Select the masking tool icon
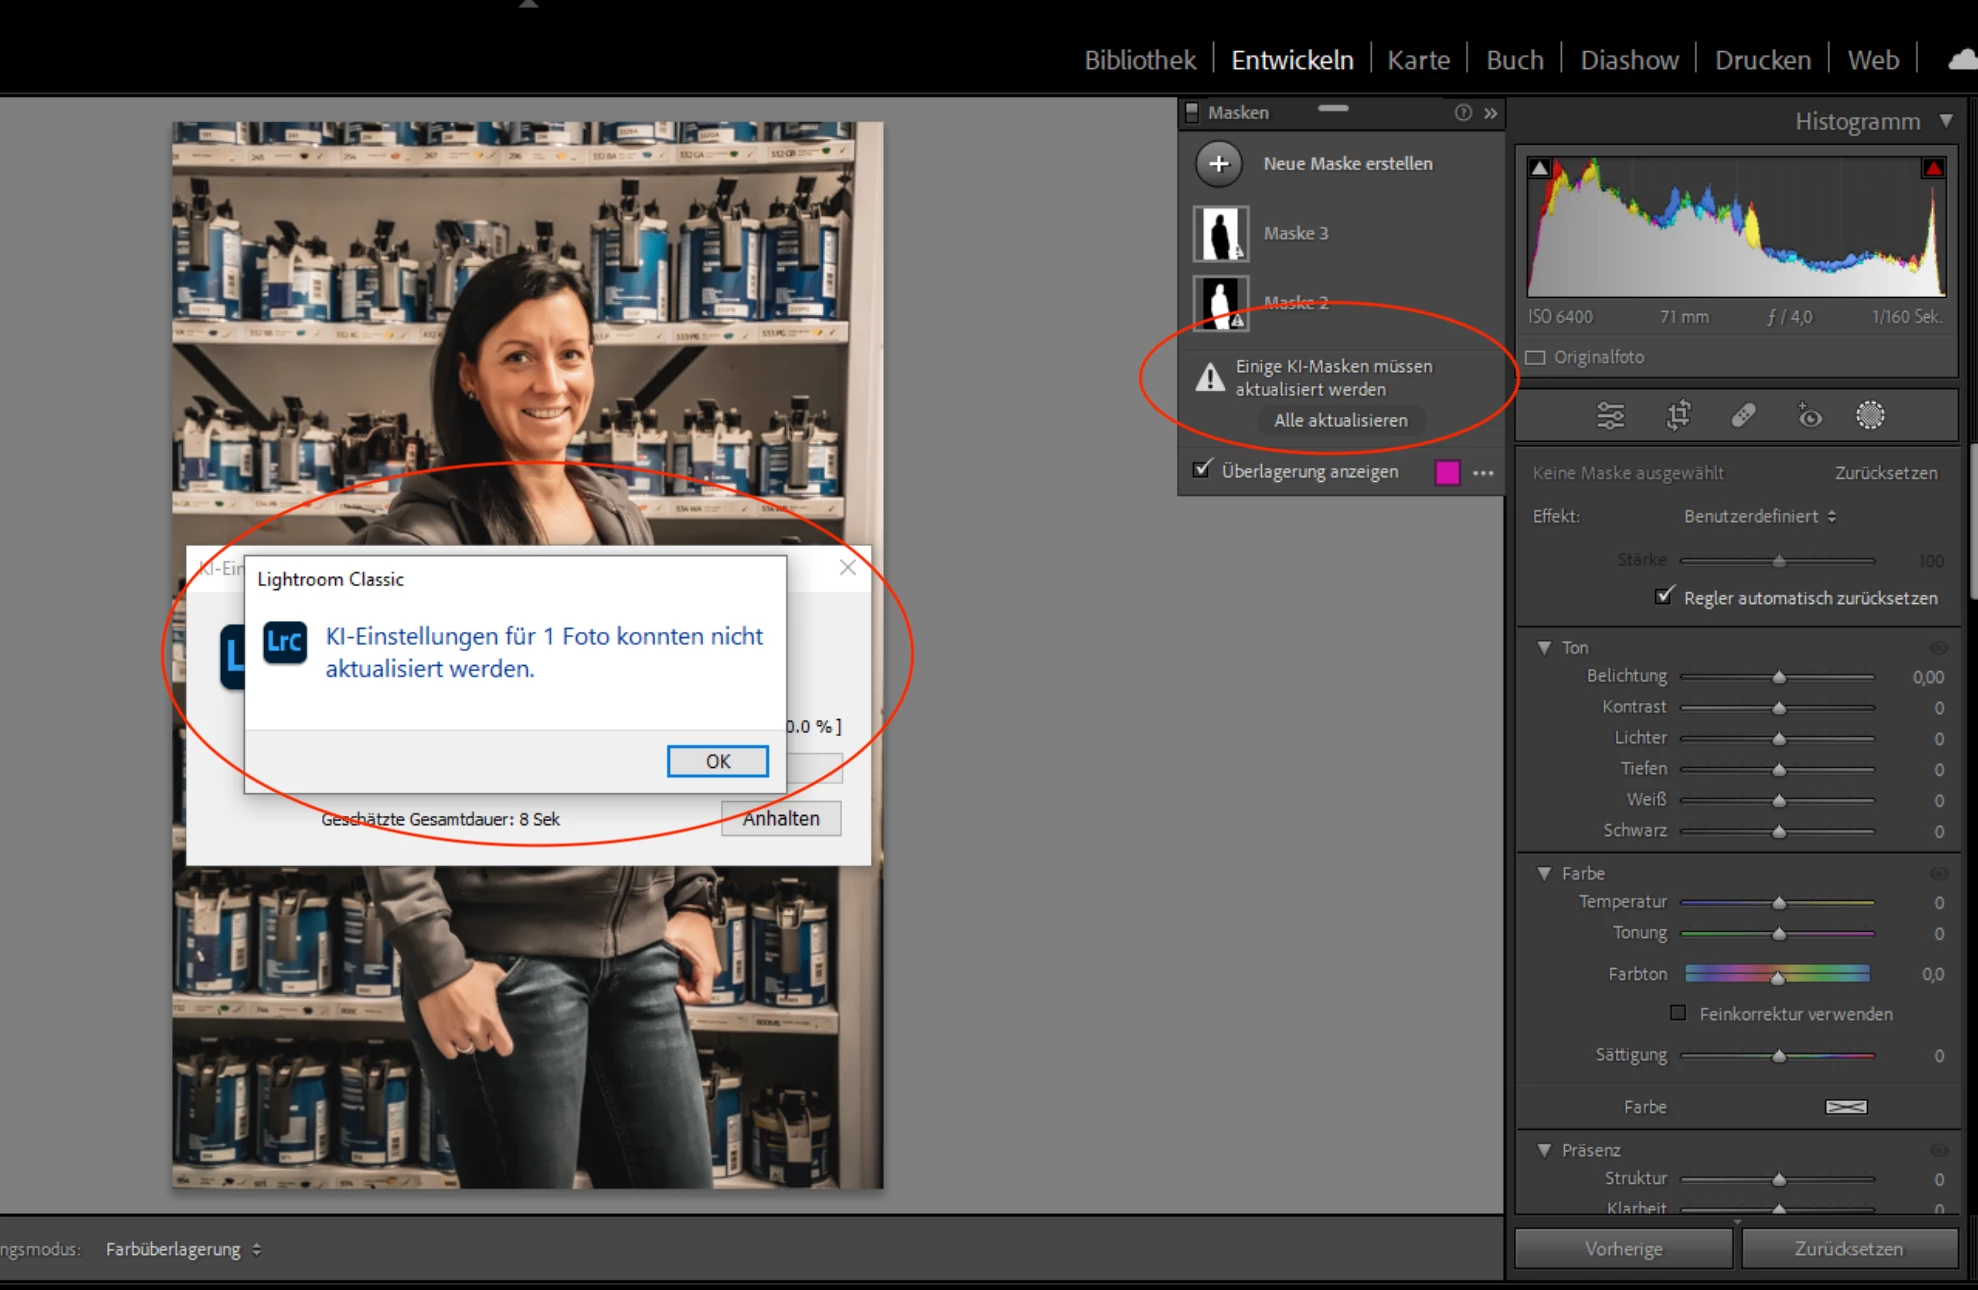1978x1290 pixels. click(1870, 415)
